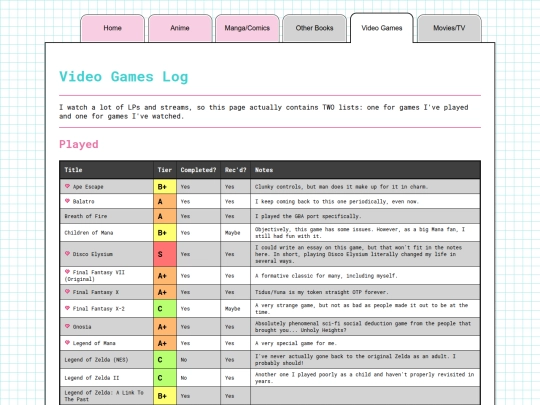Click the A+ tier cell for Gnosia

coord(165,327)
